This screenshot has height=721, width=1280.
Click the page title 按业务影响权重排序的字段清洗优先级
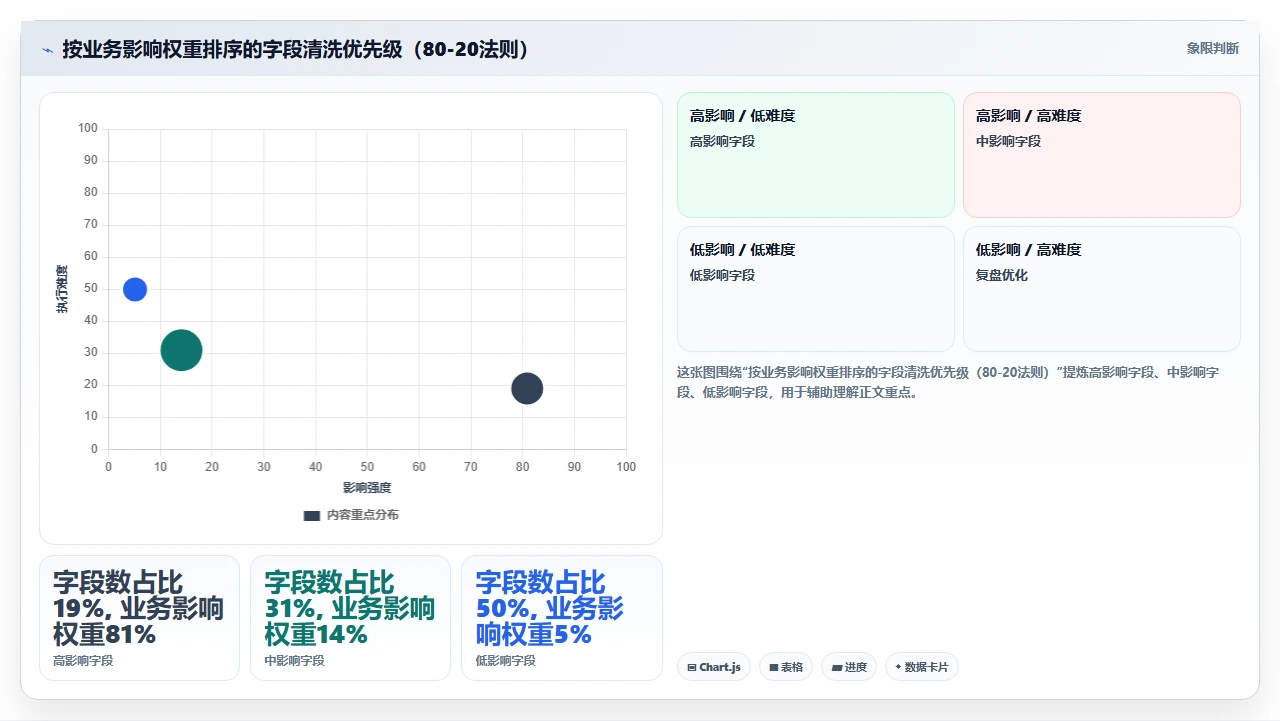point(296,49)
